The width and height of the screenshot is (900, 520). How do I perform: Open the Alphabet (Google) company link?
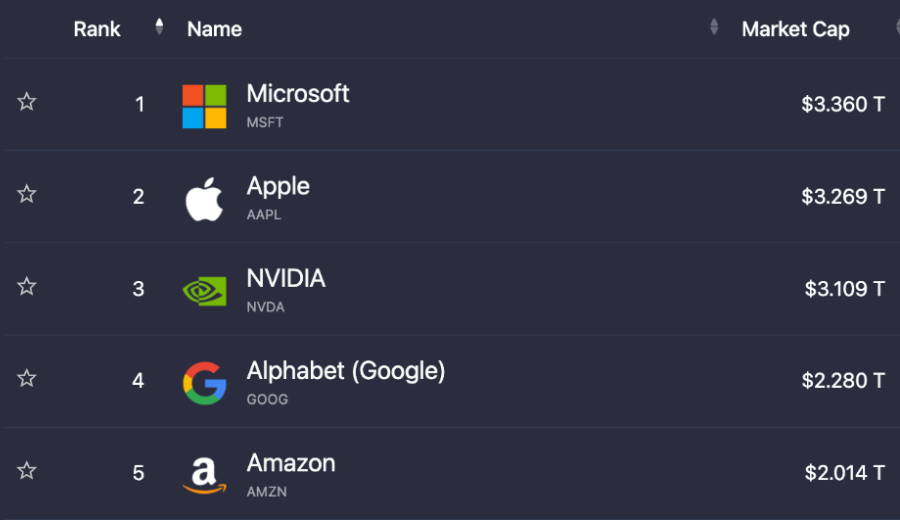tap(346, 371)
